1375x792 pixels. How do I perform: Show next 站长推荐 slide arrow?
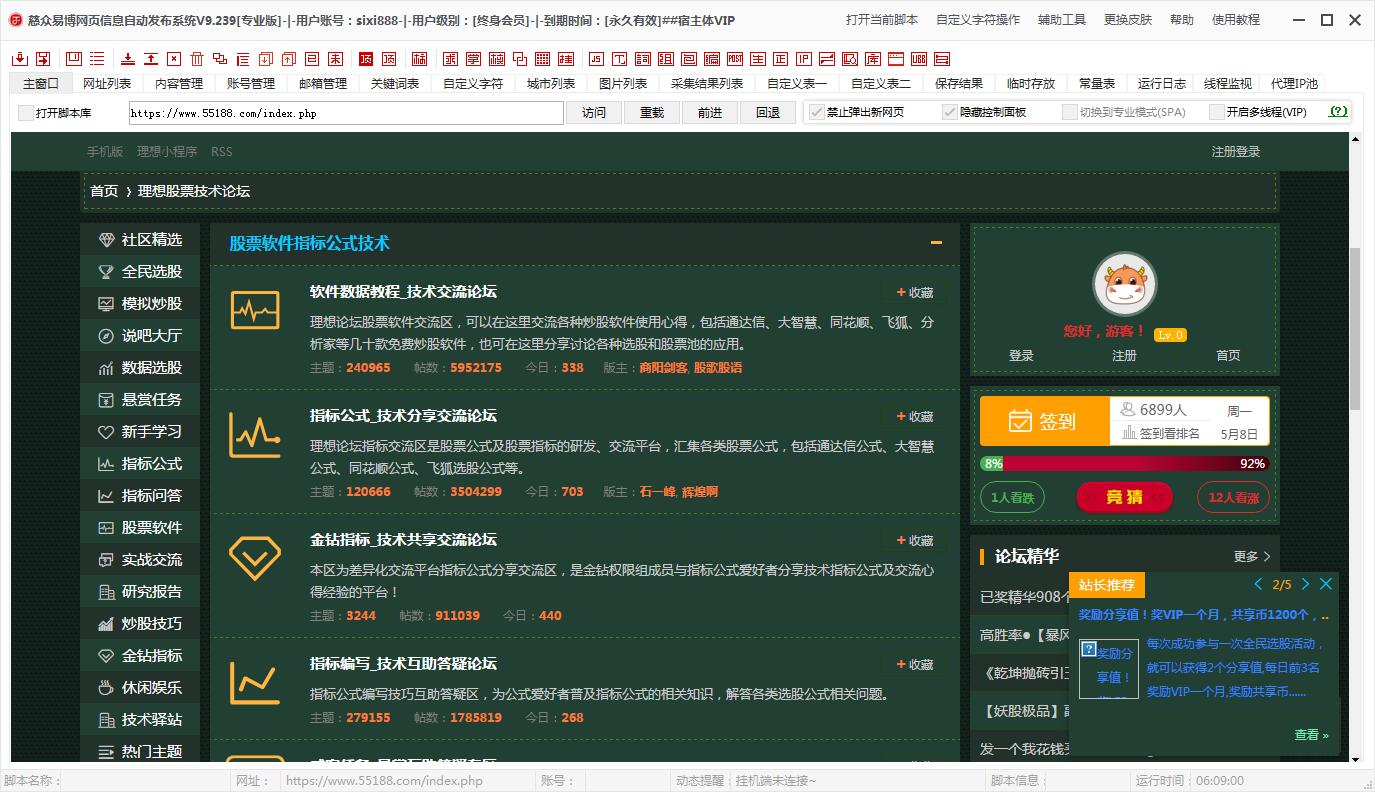[1305, 584]
